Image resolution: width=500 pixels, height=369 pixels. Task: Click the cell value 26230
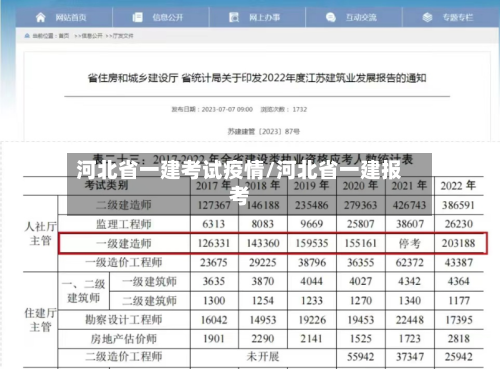point(459,224)
